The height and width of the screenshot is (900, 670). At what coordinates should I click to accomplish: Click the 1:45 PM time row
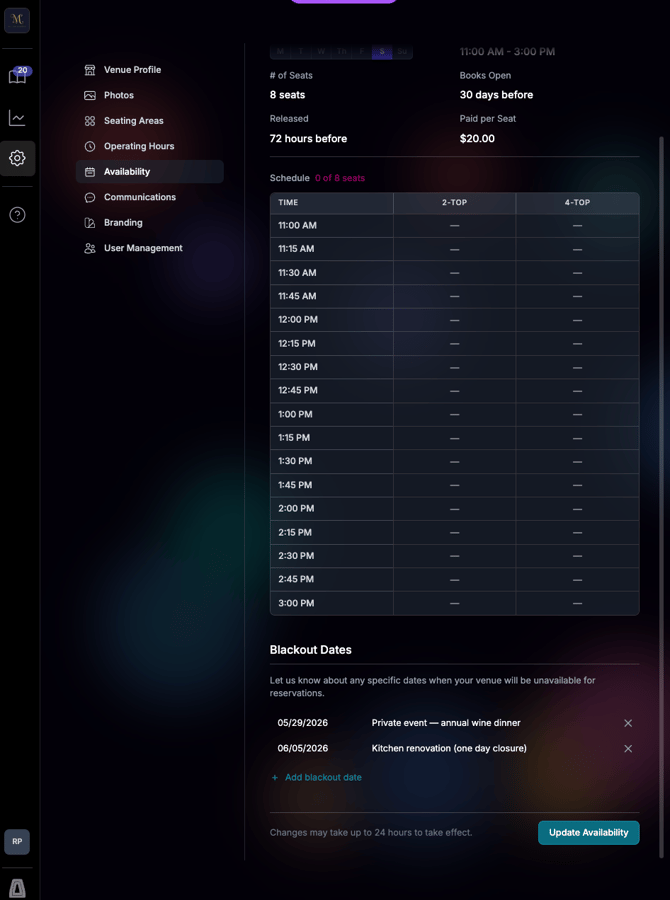pyautogui.click(x=455, y=485)
